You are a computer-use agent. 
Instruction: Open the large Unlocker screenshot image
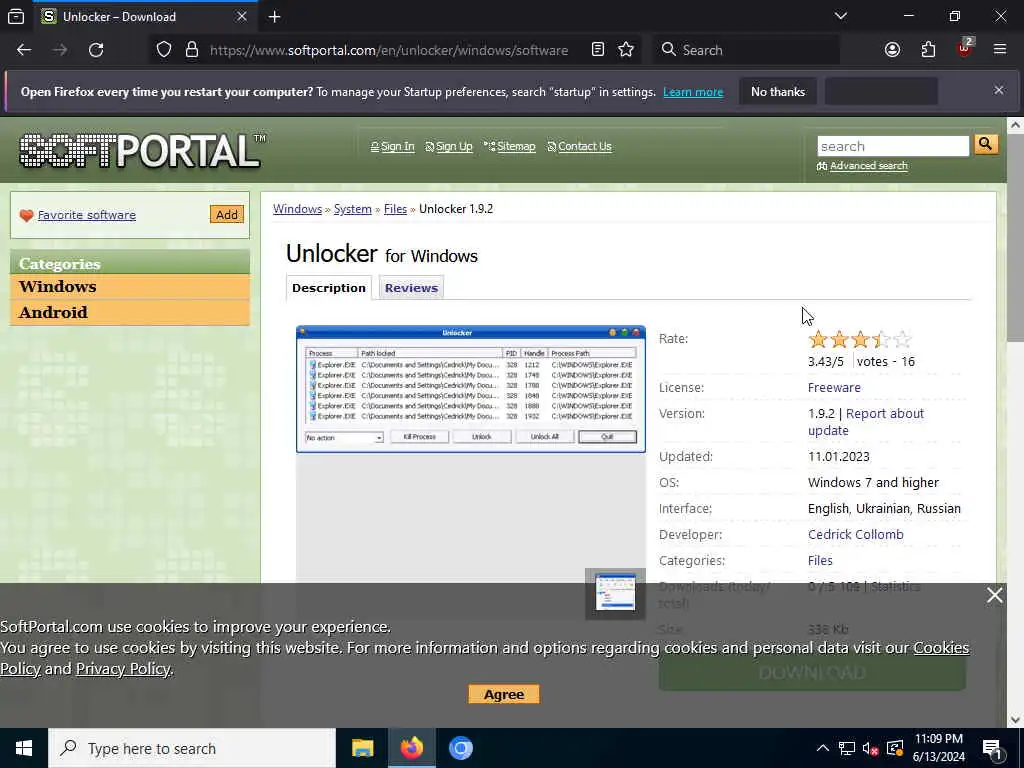tap(471, 389)
